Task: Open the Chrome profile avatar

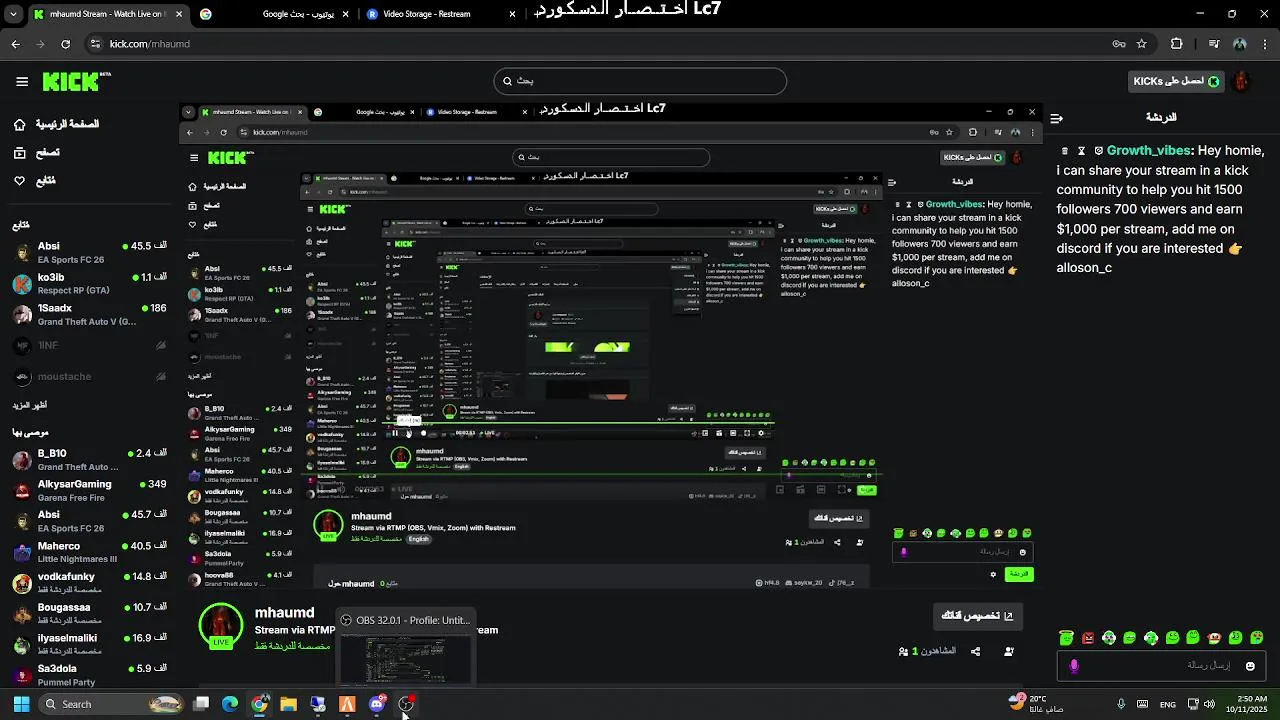Action: (x=1240, y=44)
